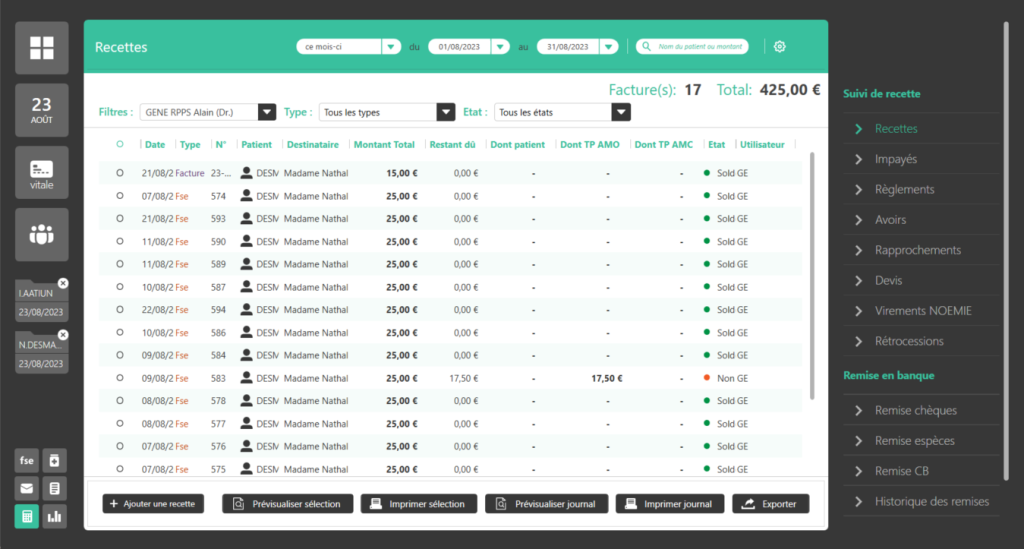Open the bar chart statistics icon
The image size is (1024, 549).
click(x=55, y=516)
